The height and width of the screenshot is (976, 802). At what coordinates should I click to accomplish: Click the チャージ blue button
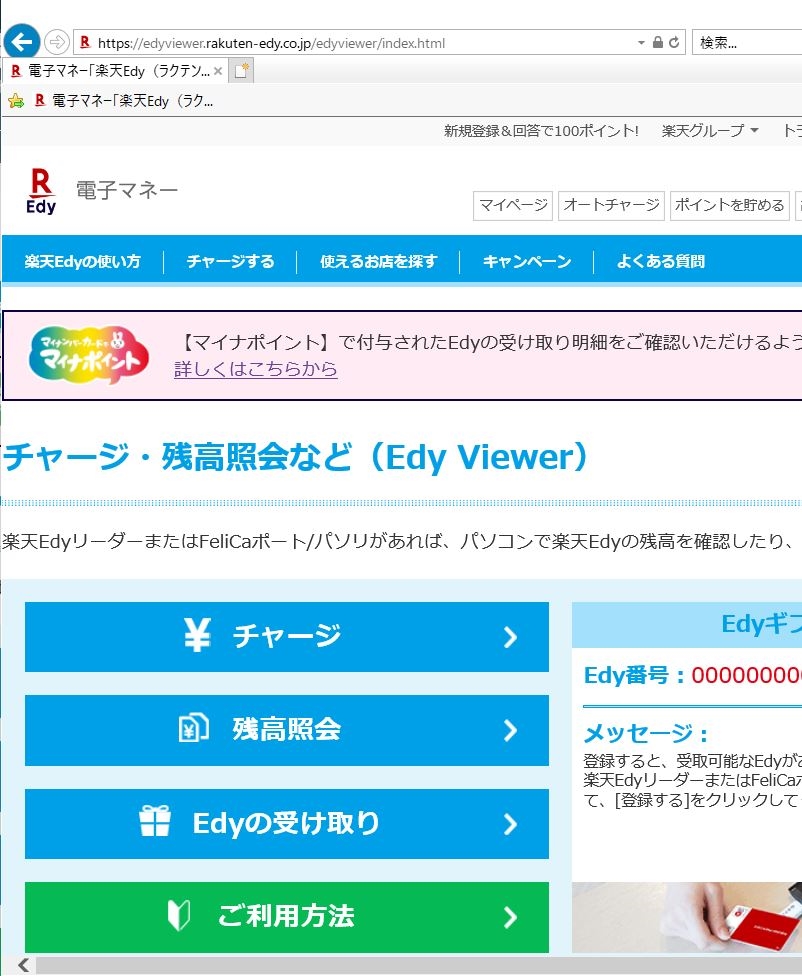[286, 636]
